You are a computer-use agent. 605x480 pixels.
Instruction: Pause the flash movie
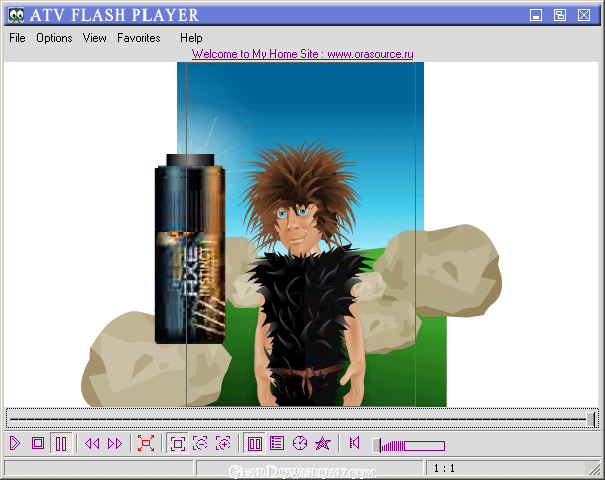61,443
